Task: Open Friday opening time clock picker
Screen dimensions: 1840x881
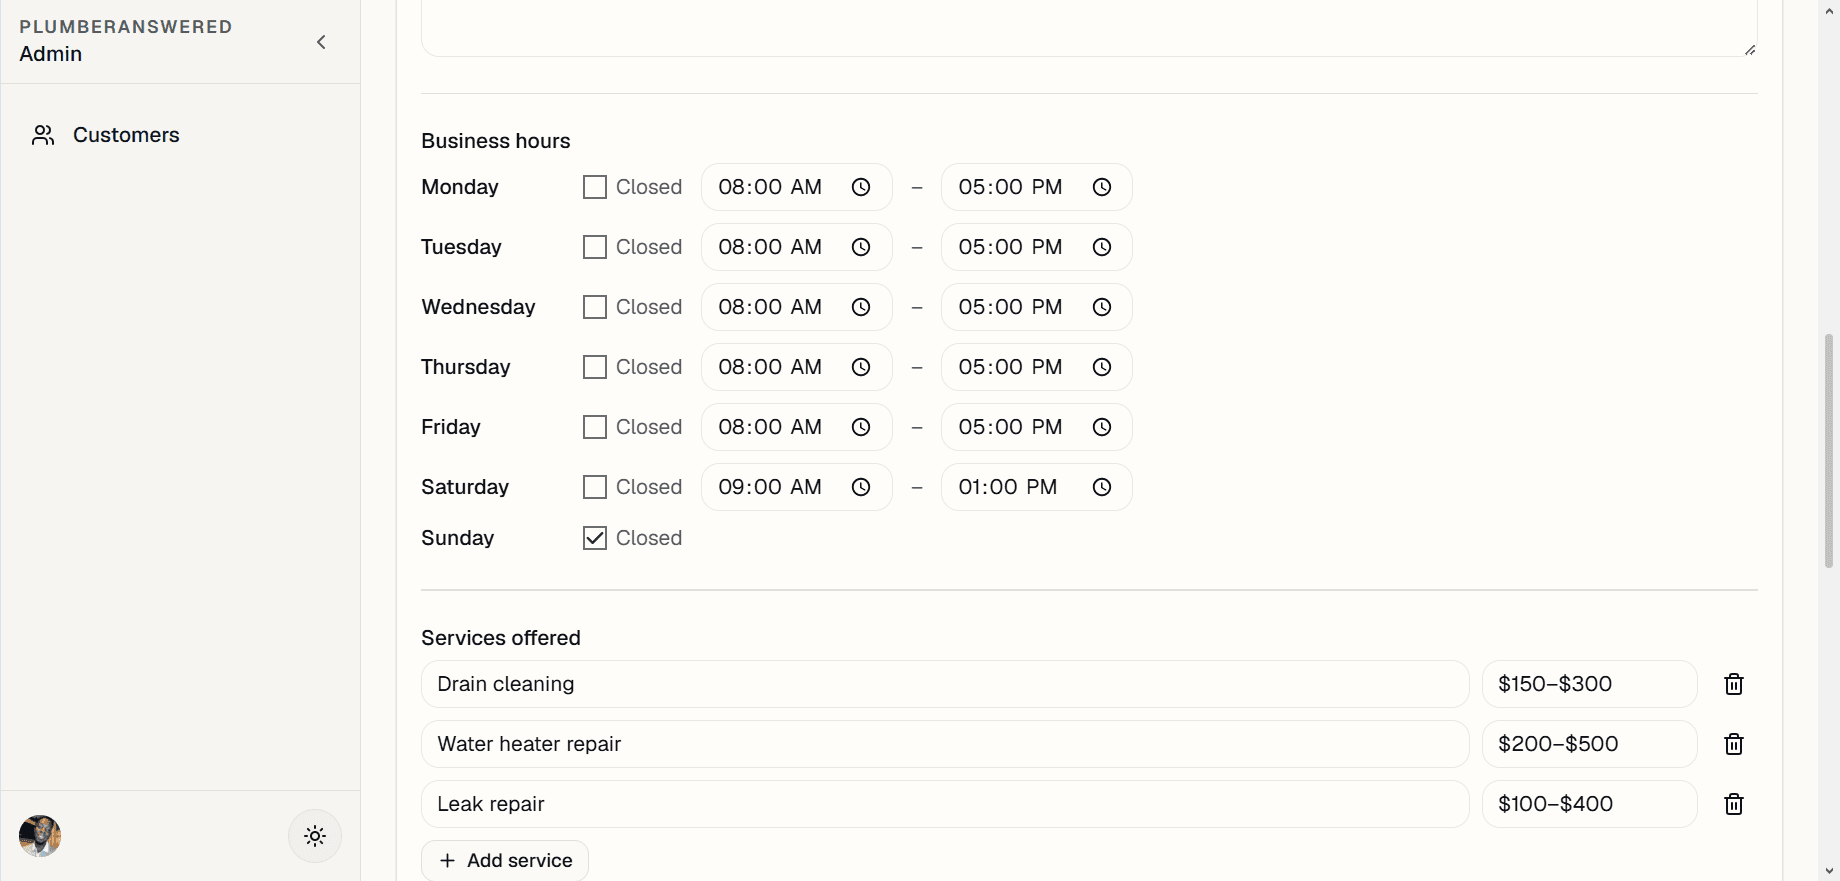Action: (x=861, y=427)
